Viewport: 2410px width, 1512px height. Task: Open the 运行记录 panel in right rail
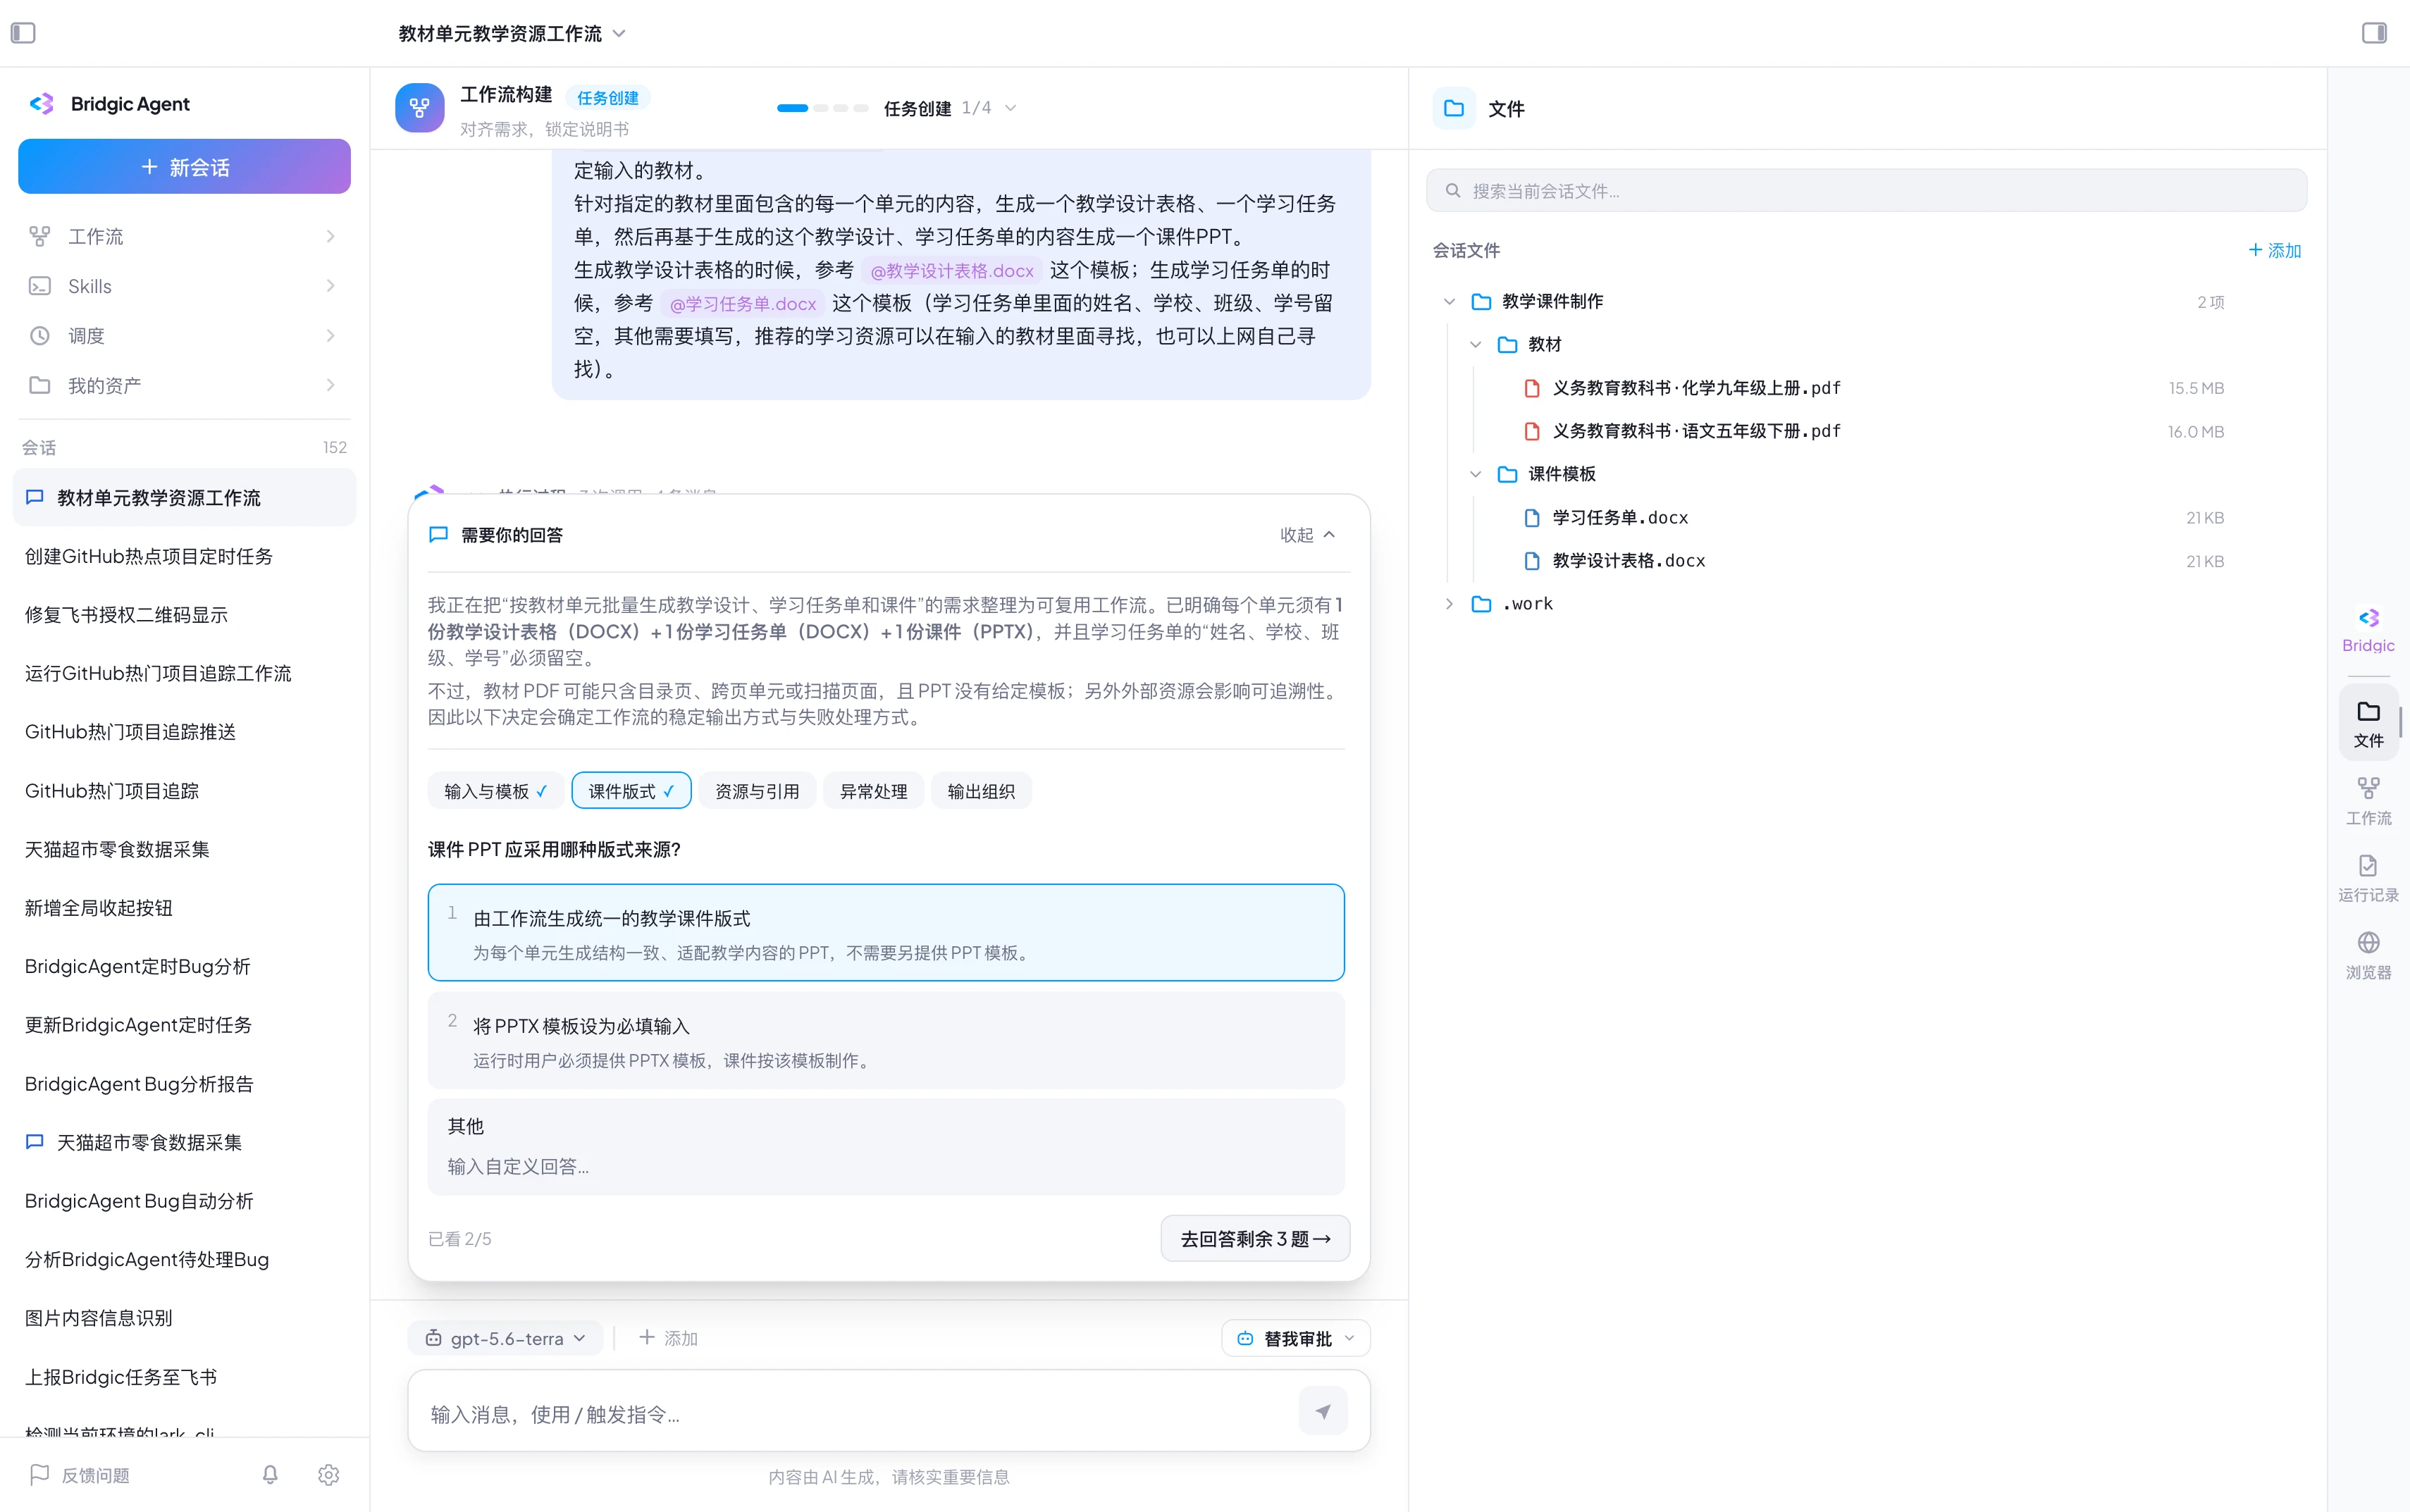tap(2368, 878)
